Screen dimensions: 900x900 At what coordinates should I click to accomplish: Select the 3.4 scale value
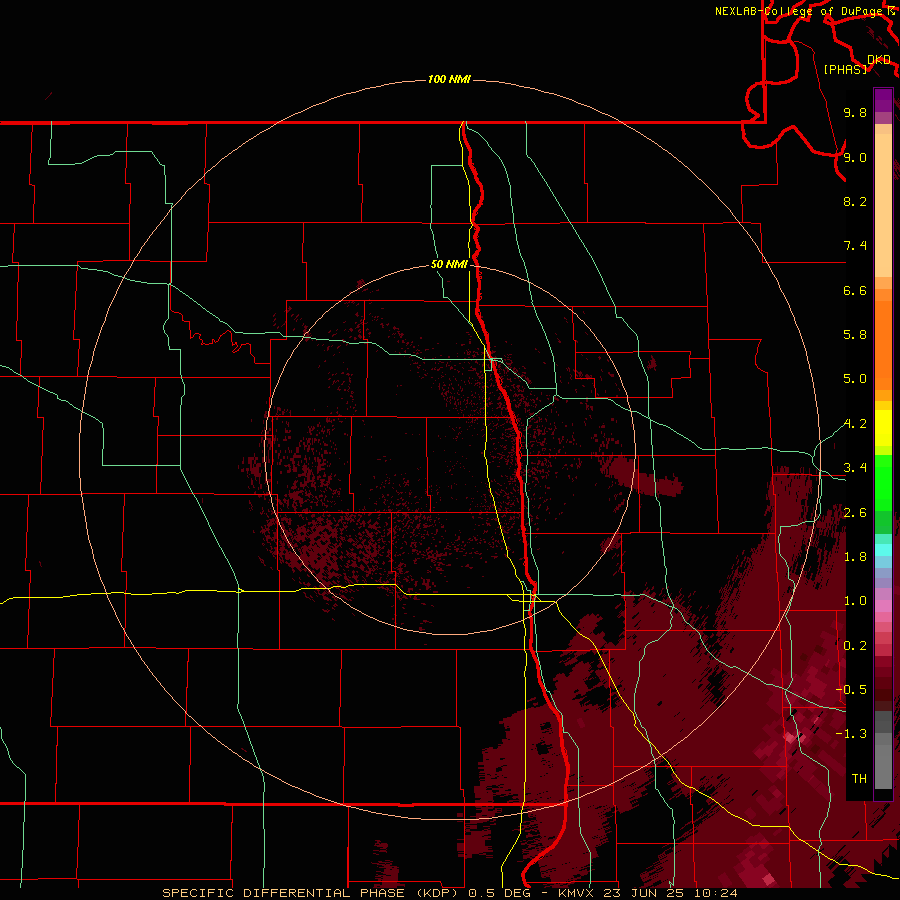tap(855, 468)
